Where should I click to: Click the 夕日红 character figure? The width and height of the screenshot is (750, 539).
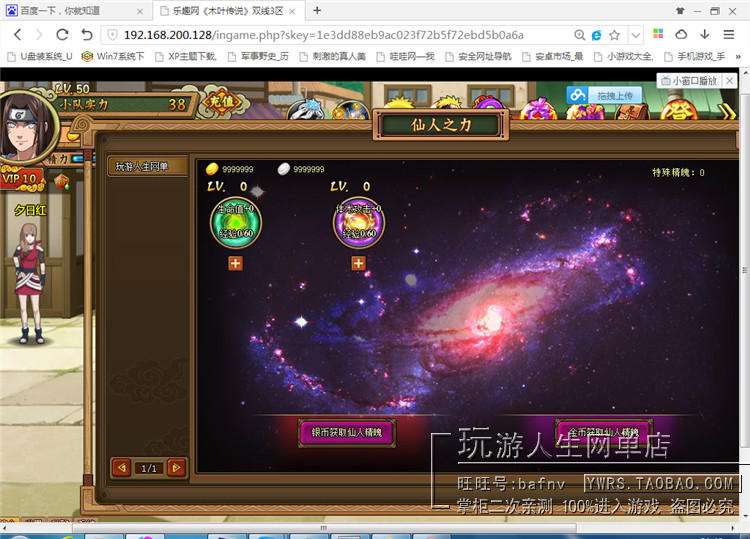coord(30,282)
